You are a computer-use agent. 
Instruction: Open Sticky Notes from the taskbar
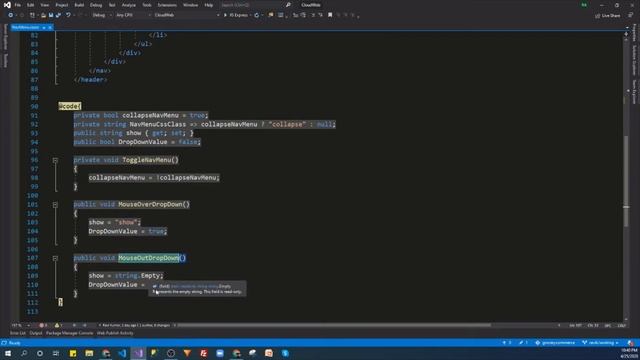(73, 353)
